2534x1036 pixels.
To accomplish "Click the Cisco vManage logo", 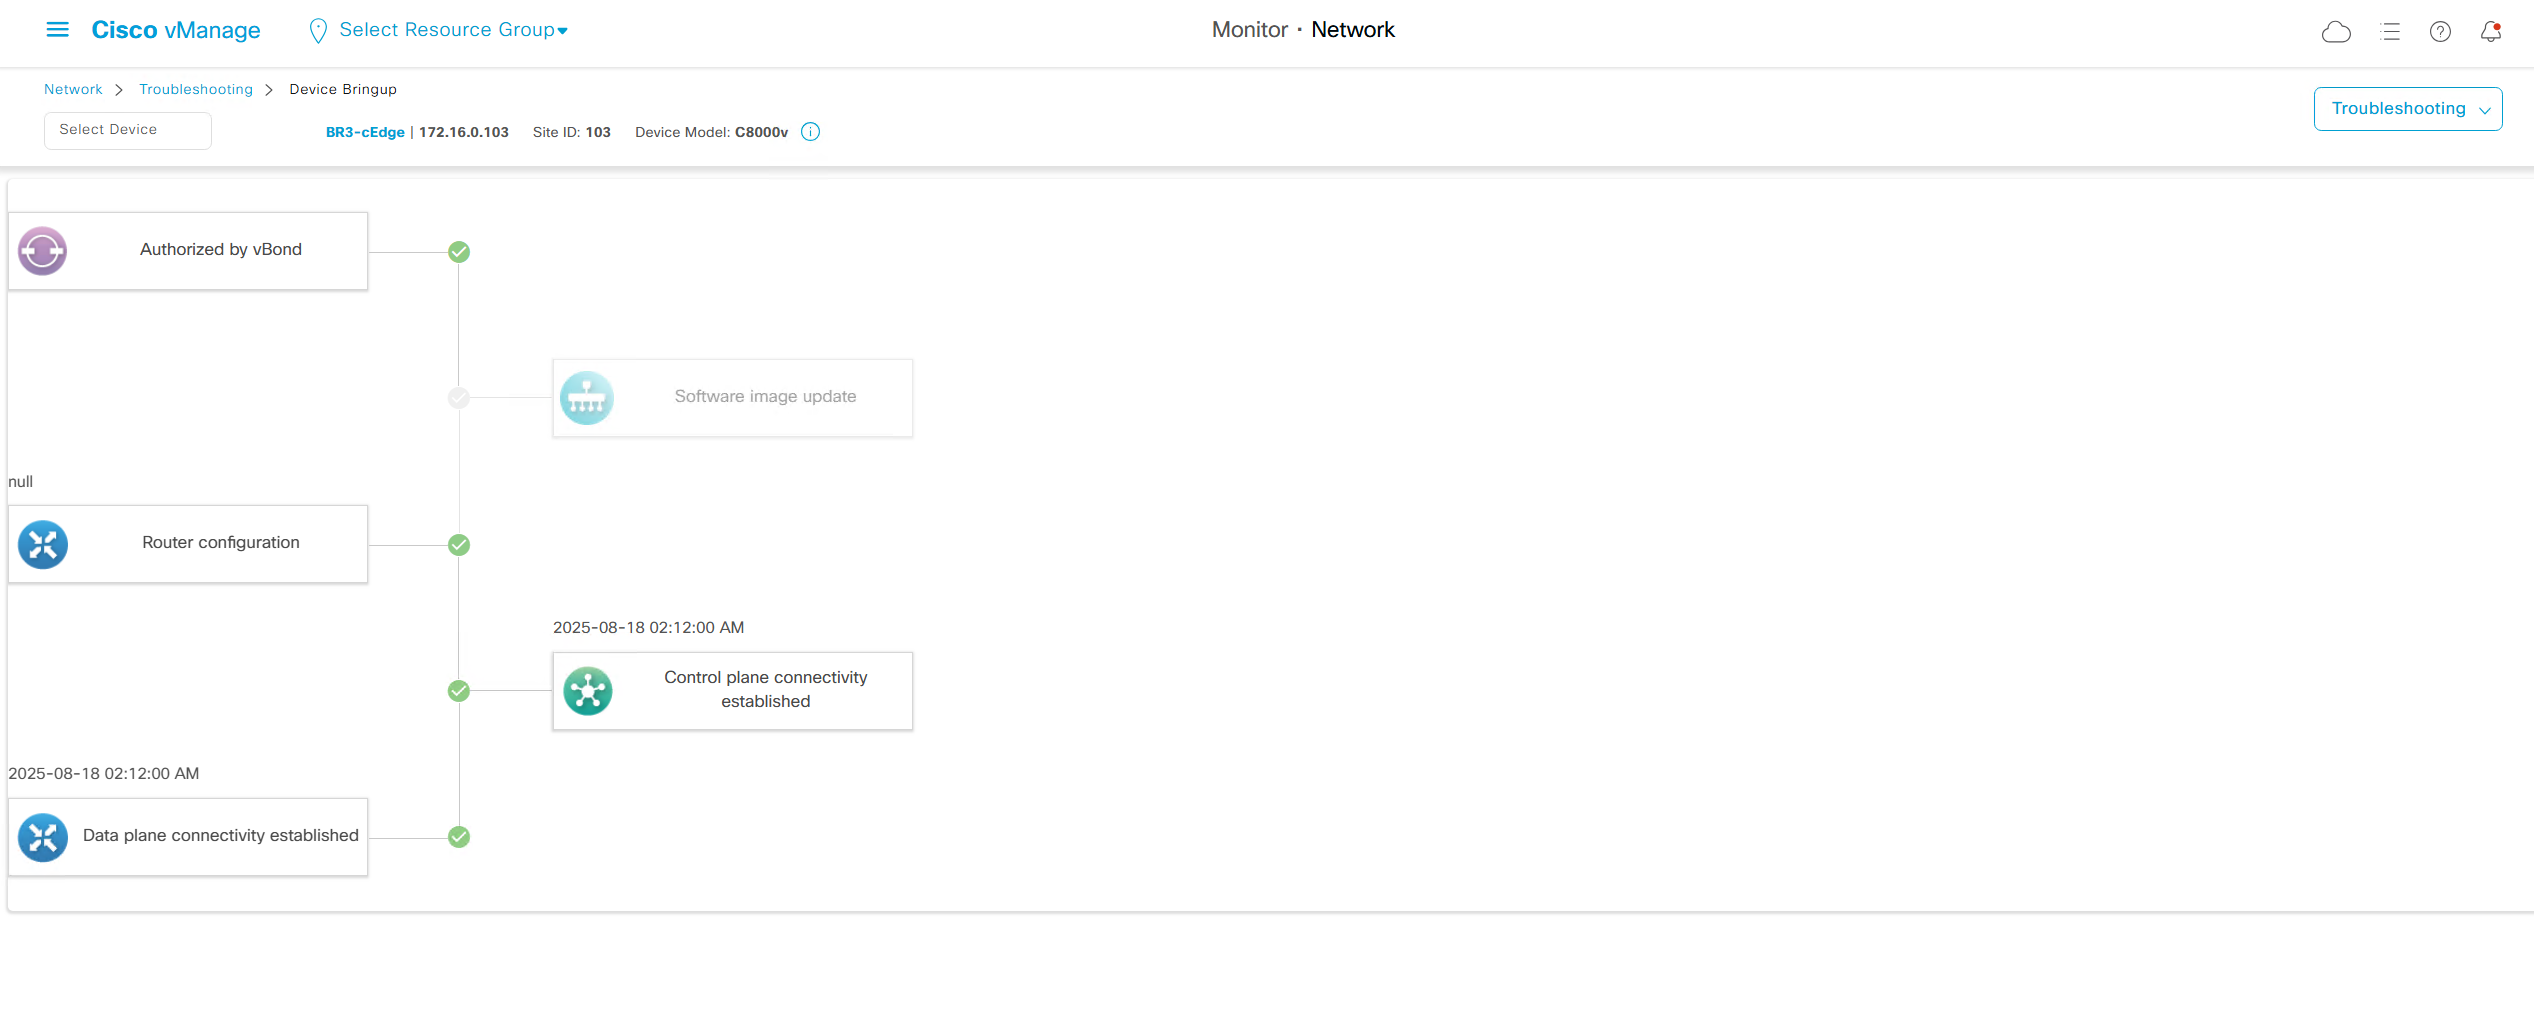I will (x=176, y=30).
